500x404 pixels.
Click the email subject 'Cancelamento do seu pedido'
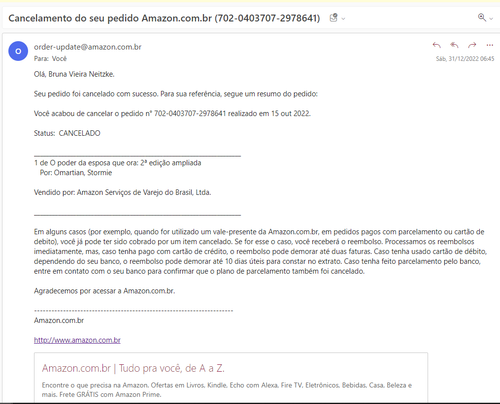coord(164,18)
